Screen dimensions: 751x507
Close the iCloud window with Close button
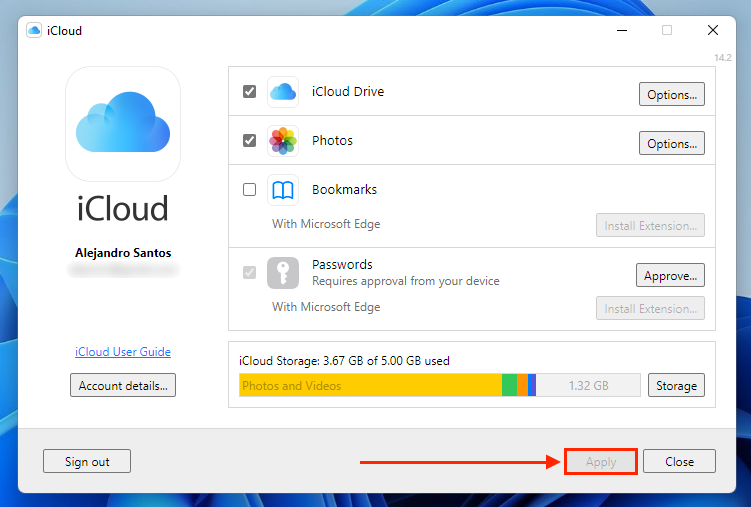[679, 462]
